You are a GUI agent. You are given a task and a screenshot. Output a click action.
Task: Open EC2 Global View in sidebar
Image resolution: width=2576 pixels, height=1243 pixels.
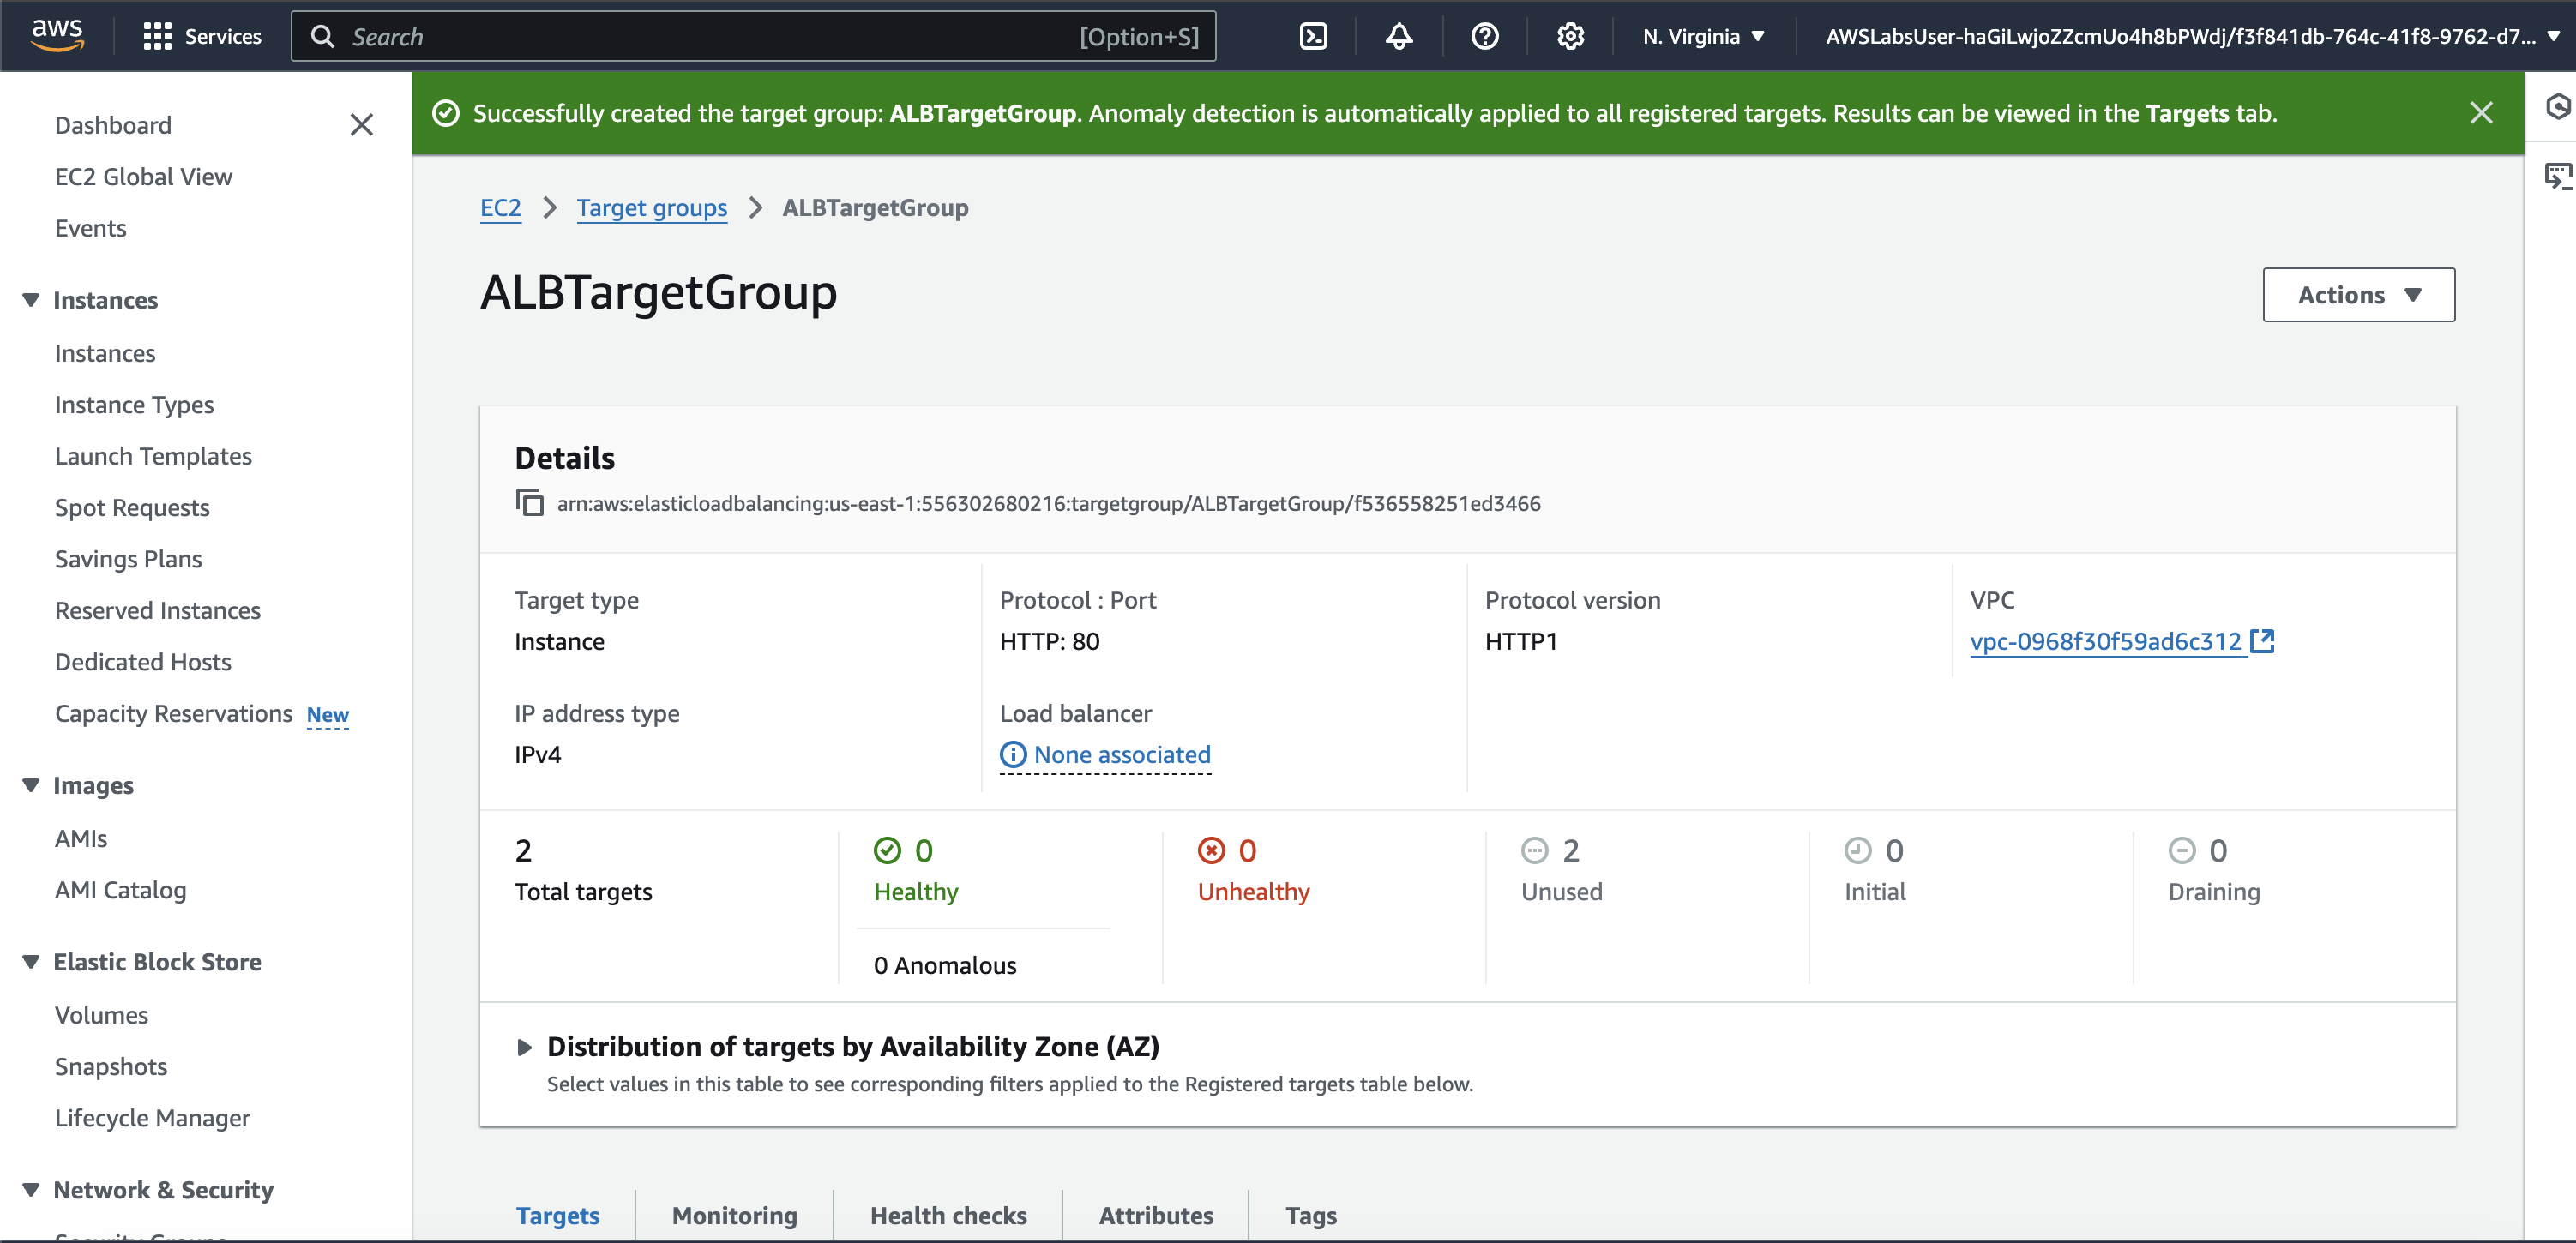[x=143, y=177]
